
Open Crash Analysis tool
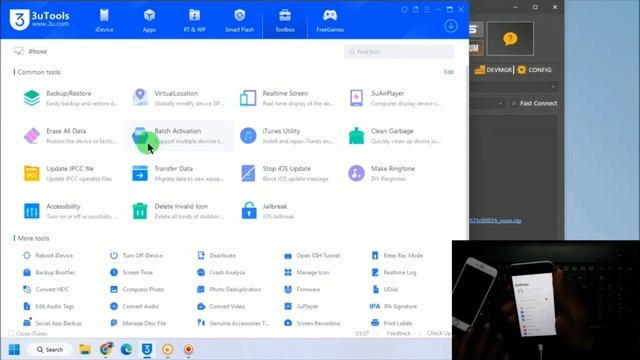[221, 272]
